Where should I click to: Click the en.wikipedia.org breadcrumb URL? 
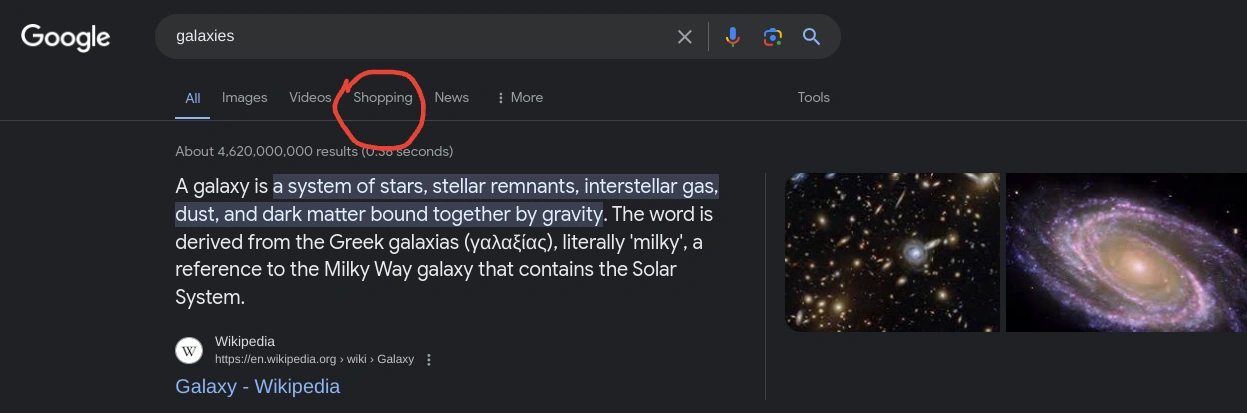[x=314, y=360]
